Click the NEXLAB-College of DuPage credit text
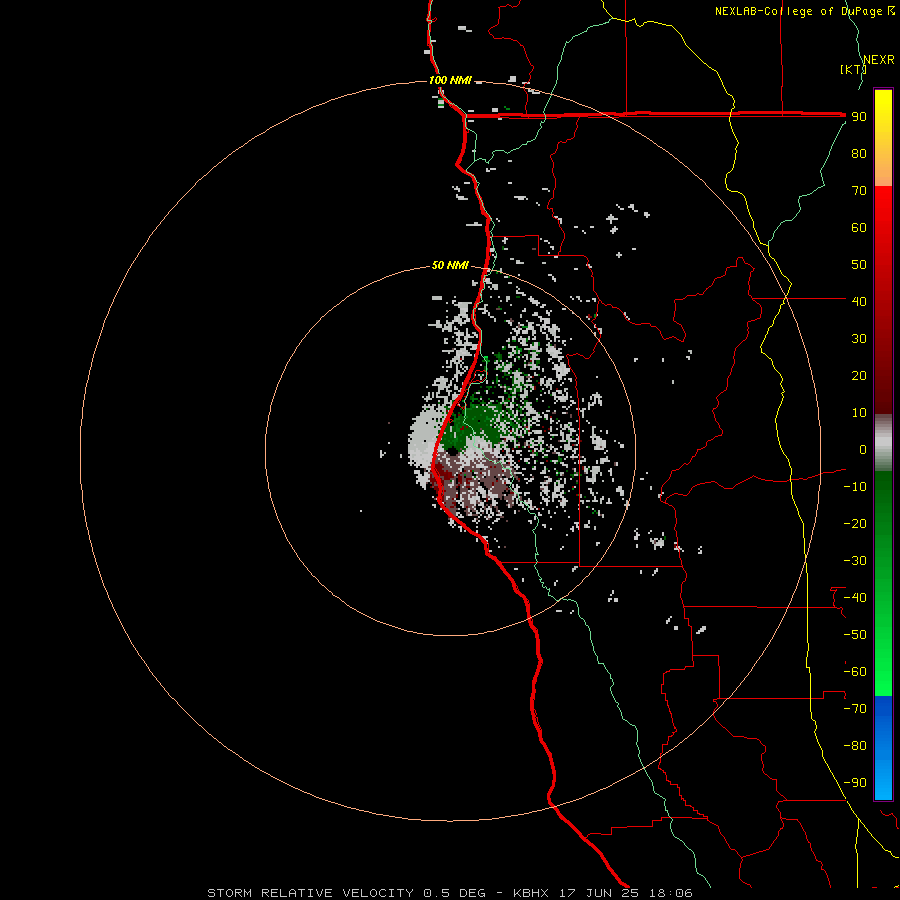Image resolution: width=900 pixels, height=900 pixels. (799, 11)
